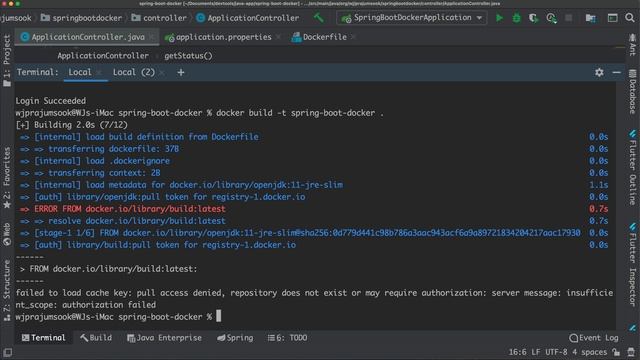640x360 pixels.
Task: Click ApplicationController breadcrumb in navigation bar
Action: coord(248,18)
